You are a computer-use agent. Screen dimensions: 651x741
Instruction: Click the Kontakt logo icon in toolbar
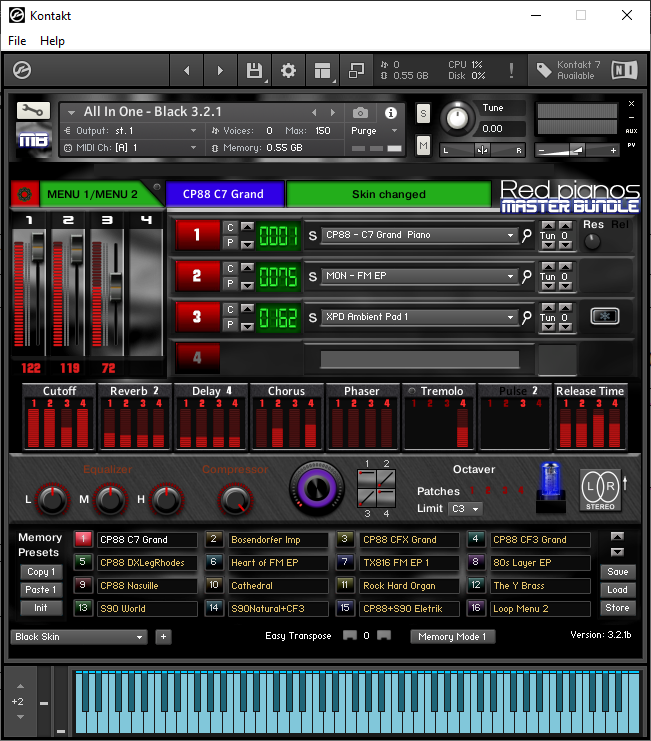coord(22,70)
